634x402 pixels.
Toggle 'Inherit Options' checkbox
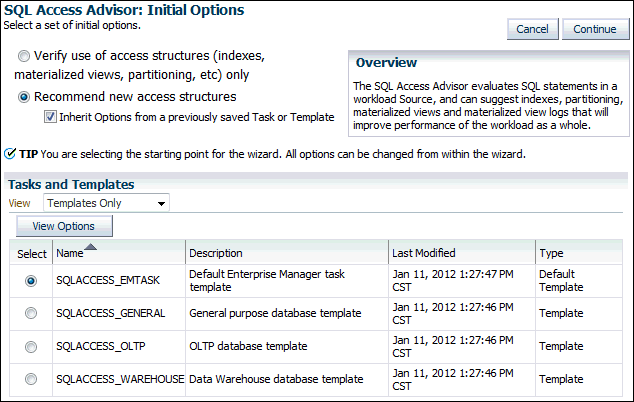[x=51, y=117]
